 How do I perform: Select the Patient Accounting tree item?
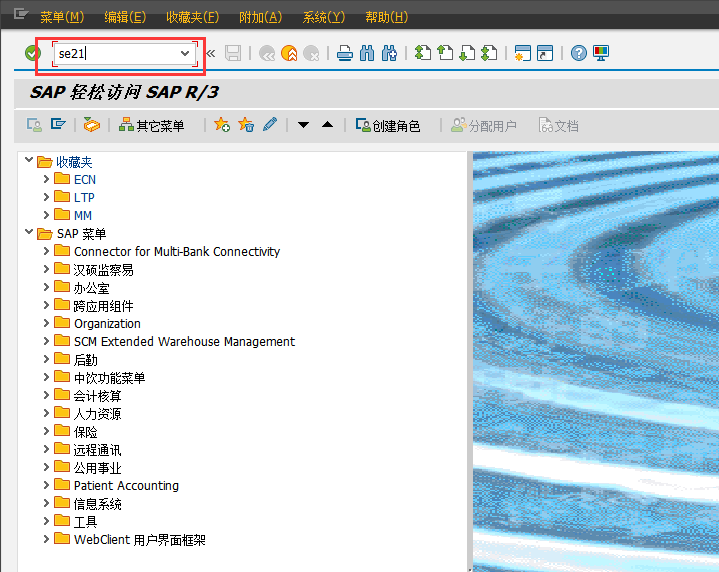pos(127,486)
